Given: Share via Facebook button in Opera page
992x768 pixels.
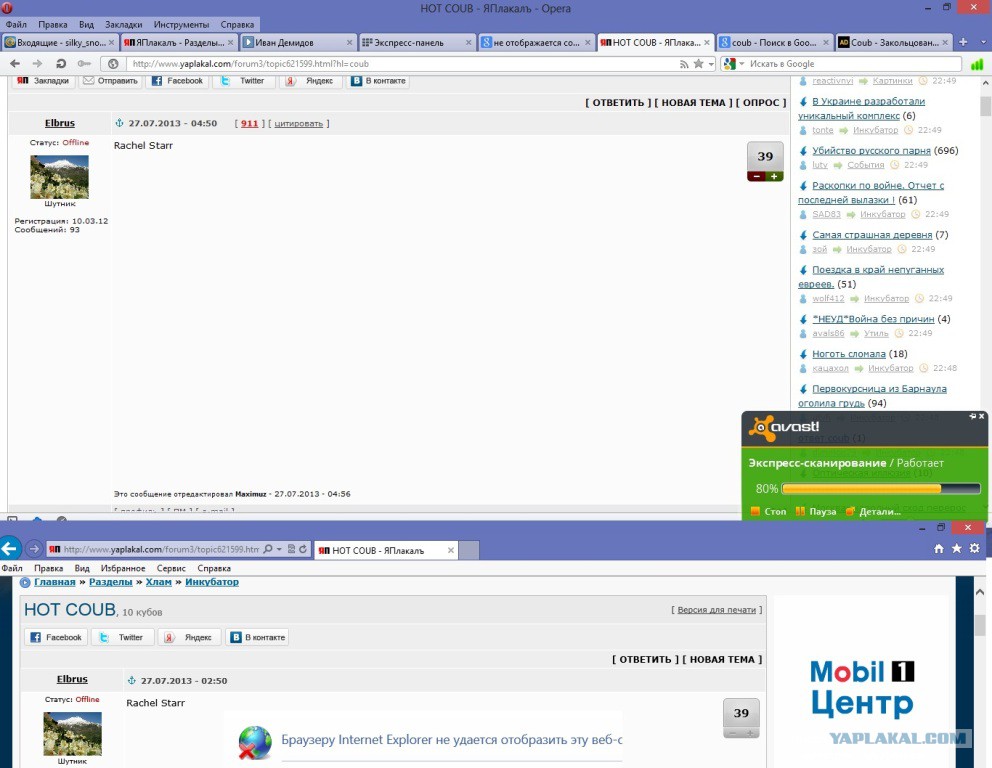Looking at the screenshot, I should 178,81.
